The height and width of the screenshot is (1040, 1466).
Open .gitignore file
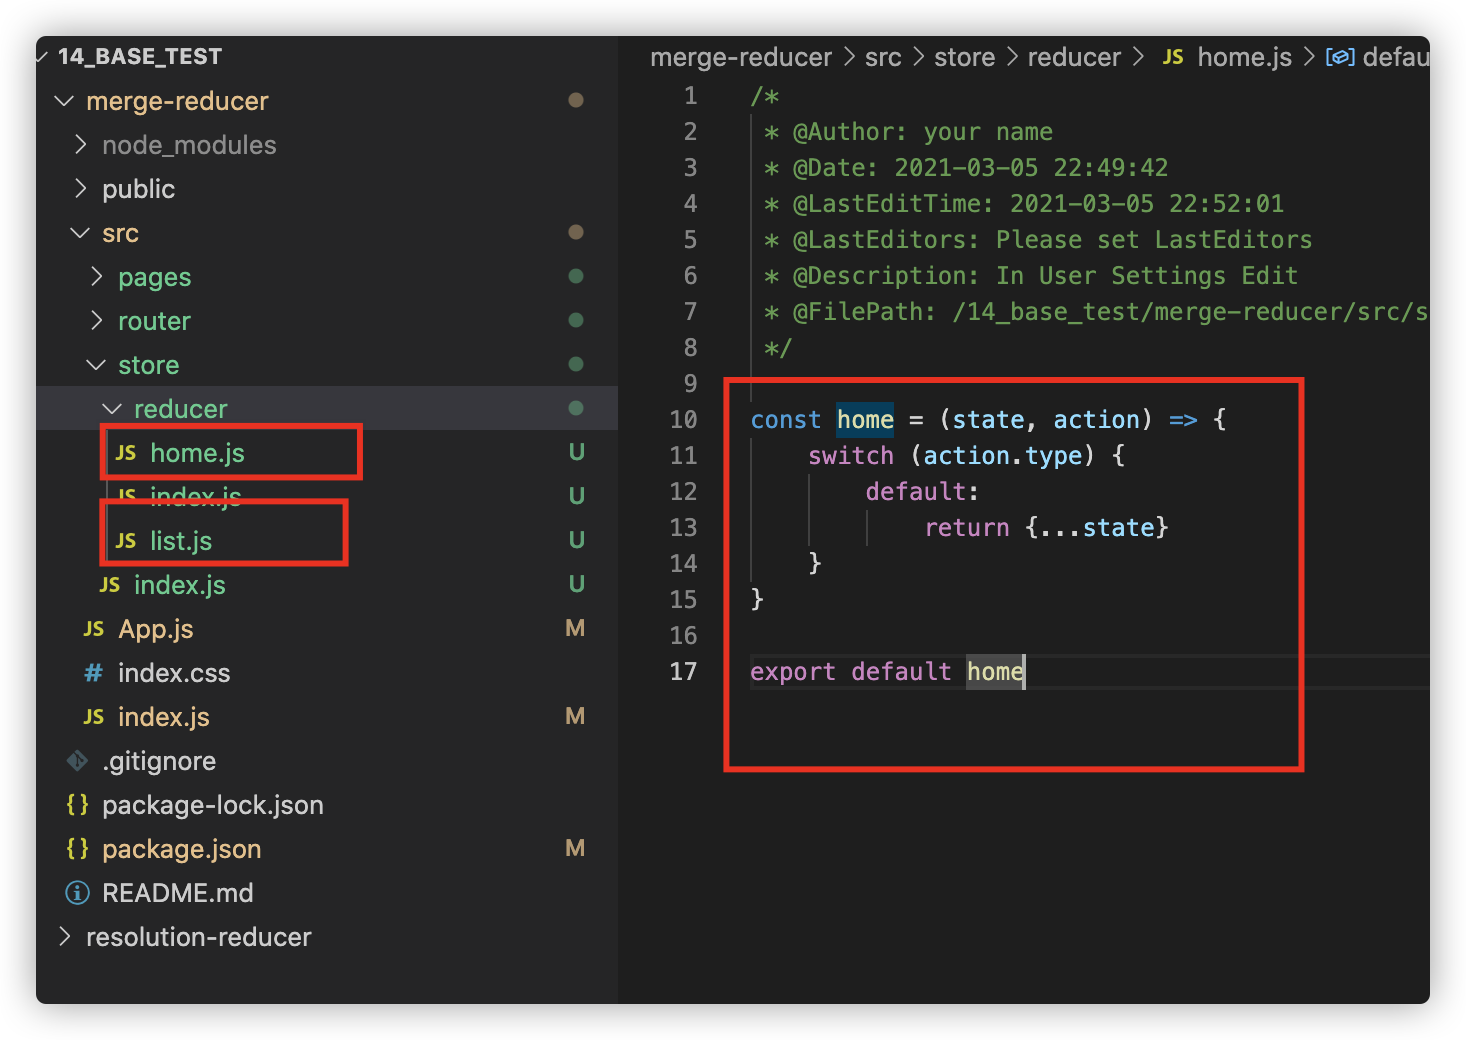[159, 761]
